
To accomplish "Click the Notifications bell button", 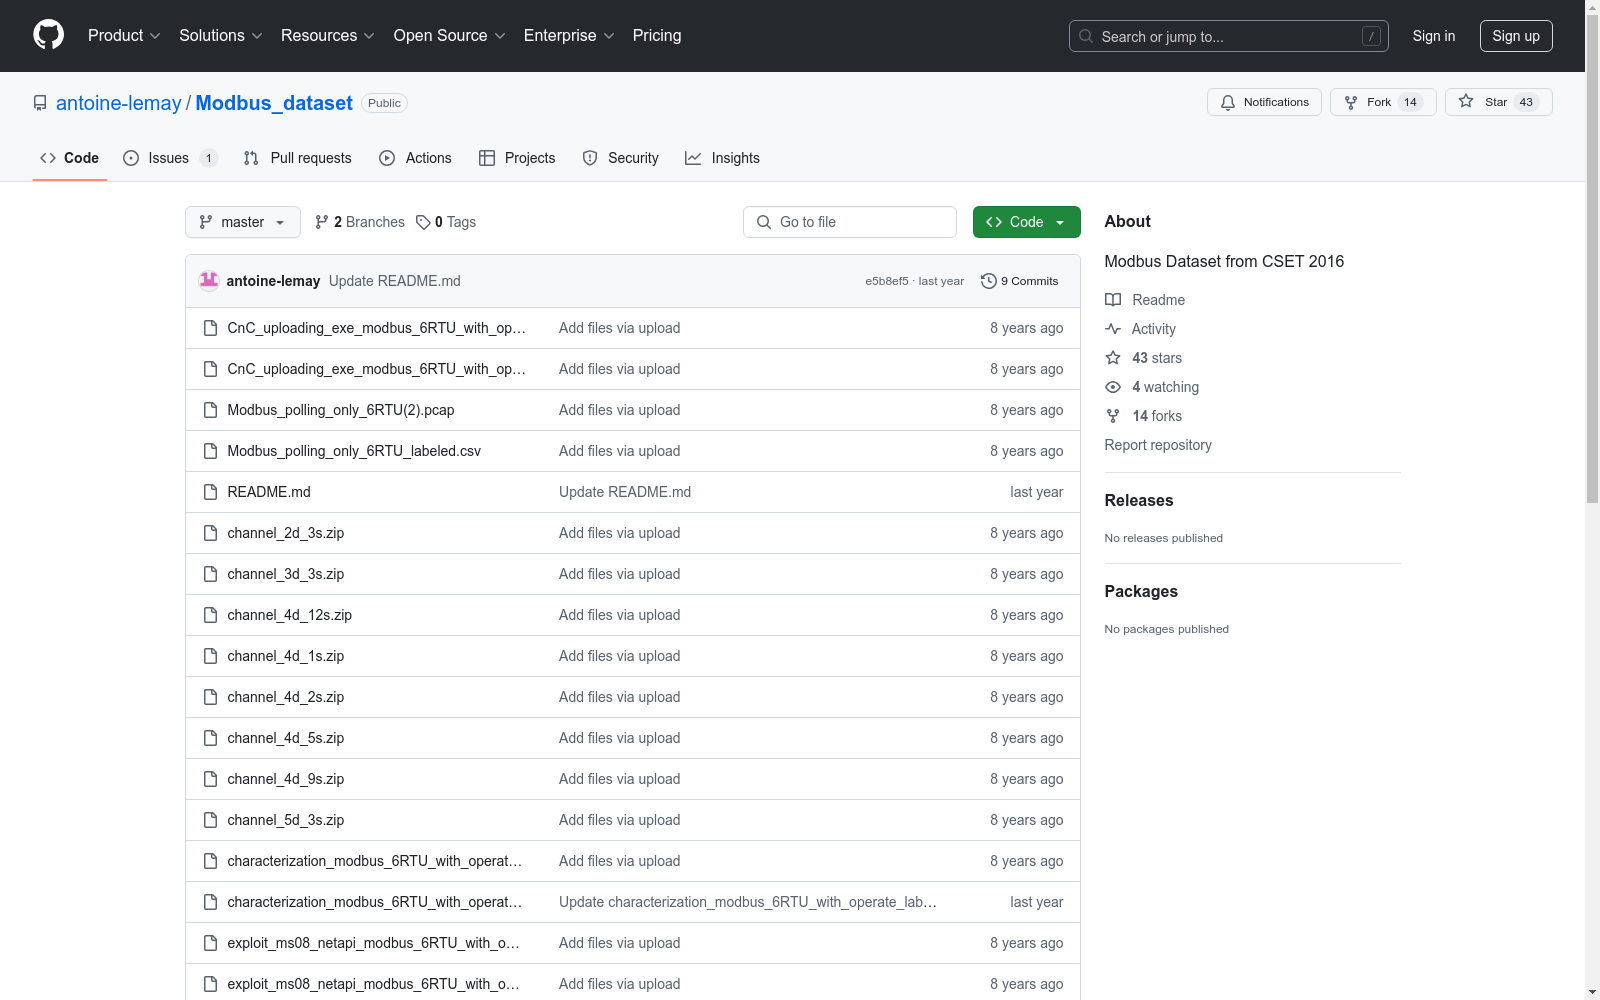I will click(x=1264, y=102).
